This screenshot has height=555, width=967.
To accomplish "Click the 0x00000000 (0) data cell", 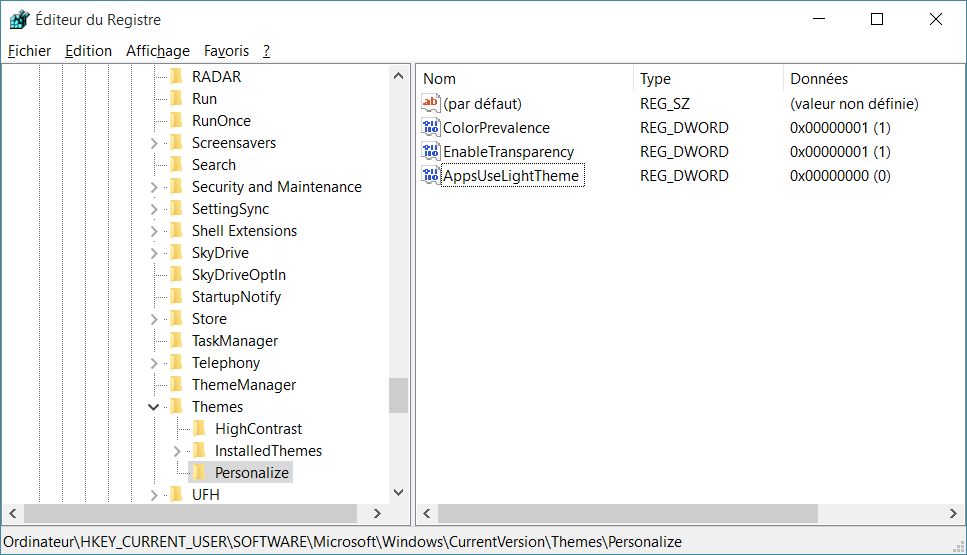I will tap(840, 176).
